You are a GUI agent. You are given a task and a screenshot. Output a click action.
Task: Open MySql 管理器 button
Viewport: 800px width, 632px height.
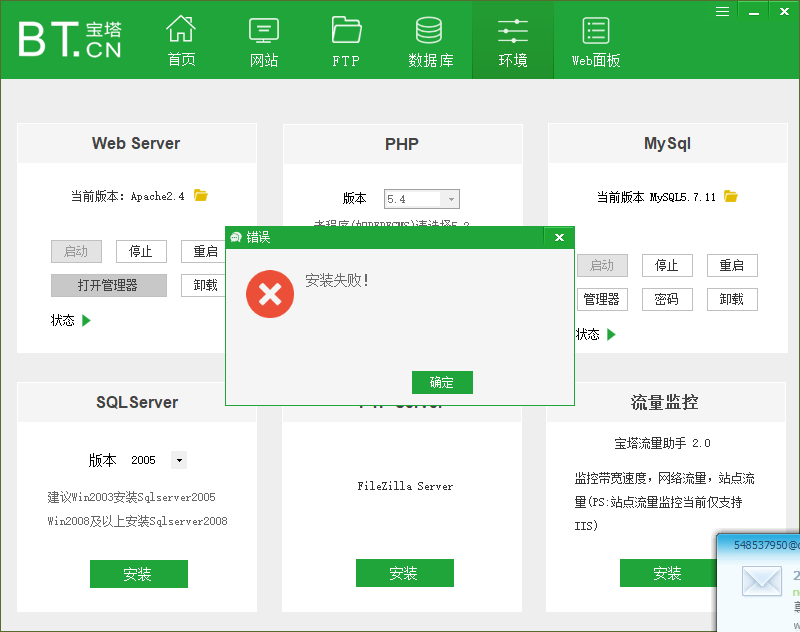[x=602, y=299]
